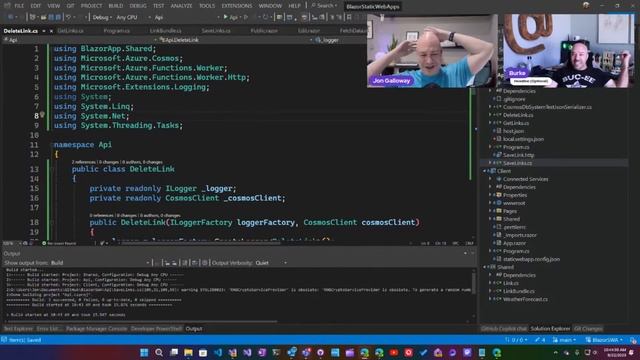Open the Show output from Build dropdown
This screenshot has width=640, height=360.
pos(100,263)
